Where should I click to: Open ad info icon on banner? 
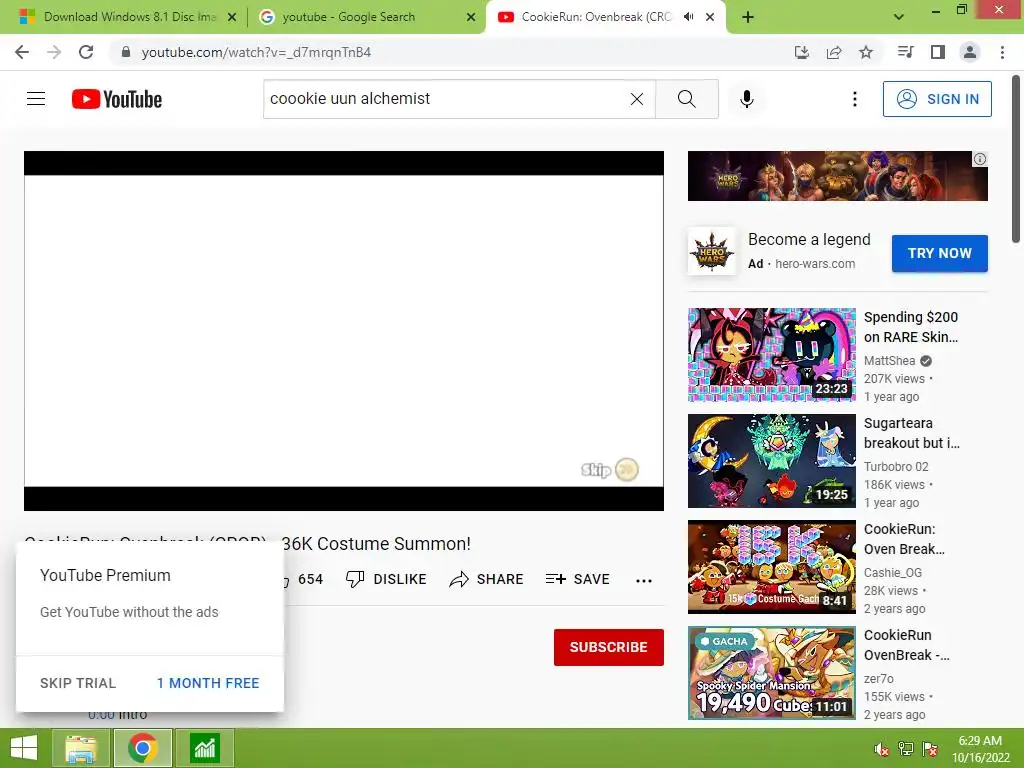(x=980, y=159)
